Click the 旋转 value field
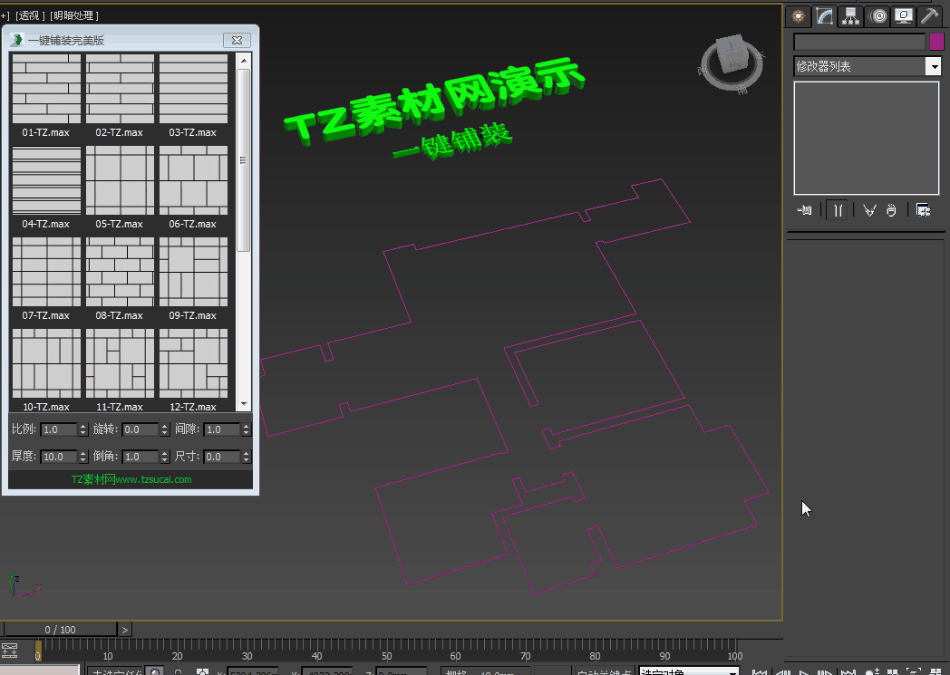Image resolution: width=950 pixels, height=675 pixels. pos(141,430)
